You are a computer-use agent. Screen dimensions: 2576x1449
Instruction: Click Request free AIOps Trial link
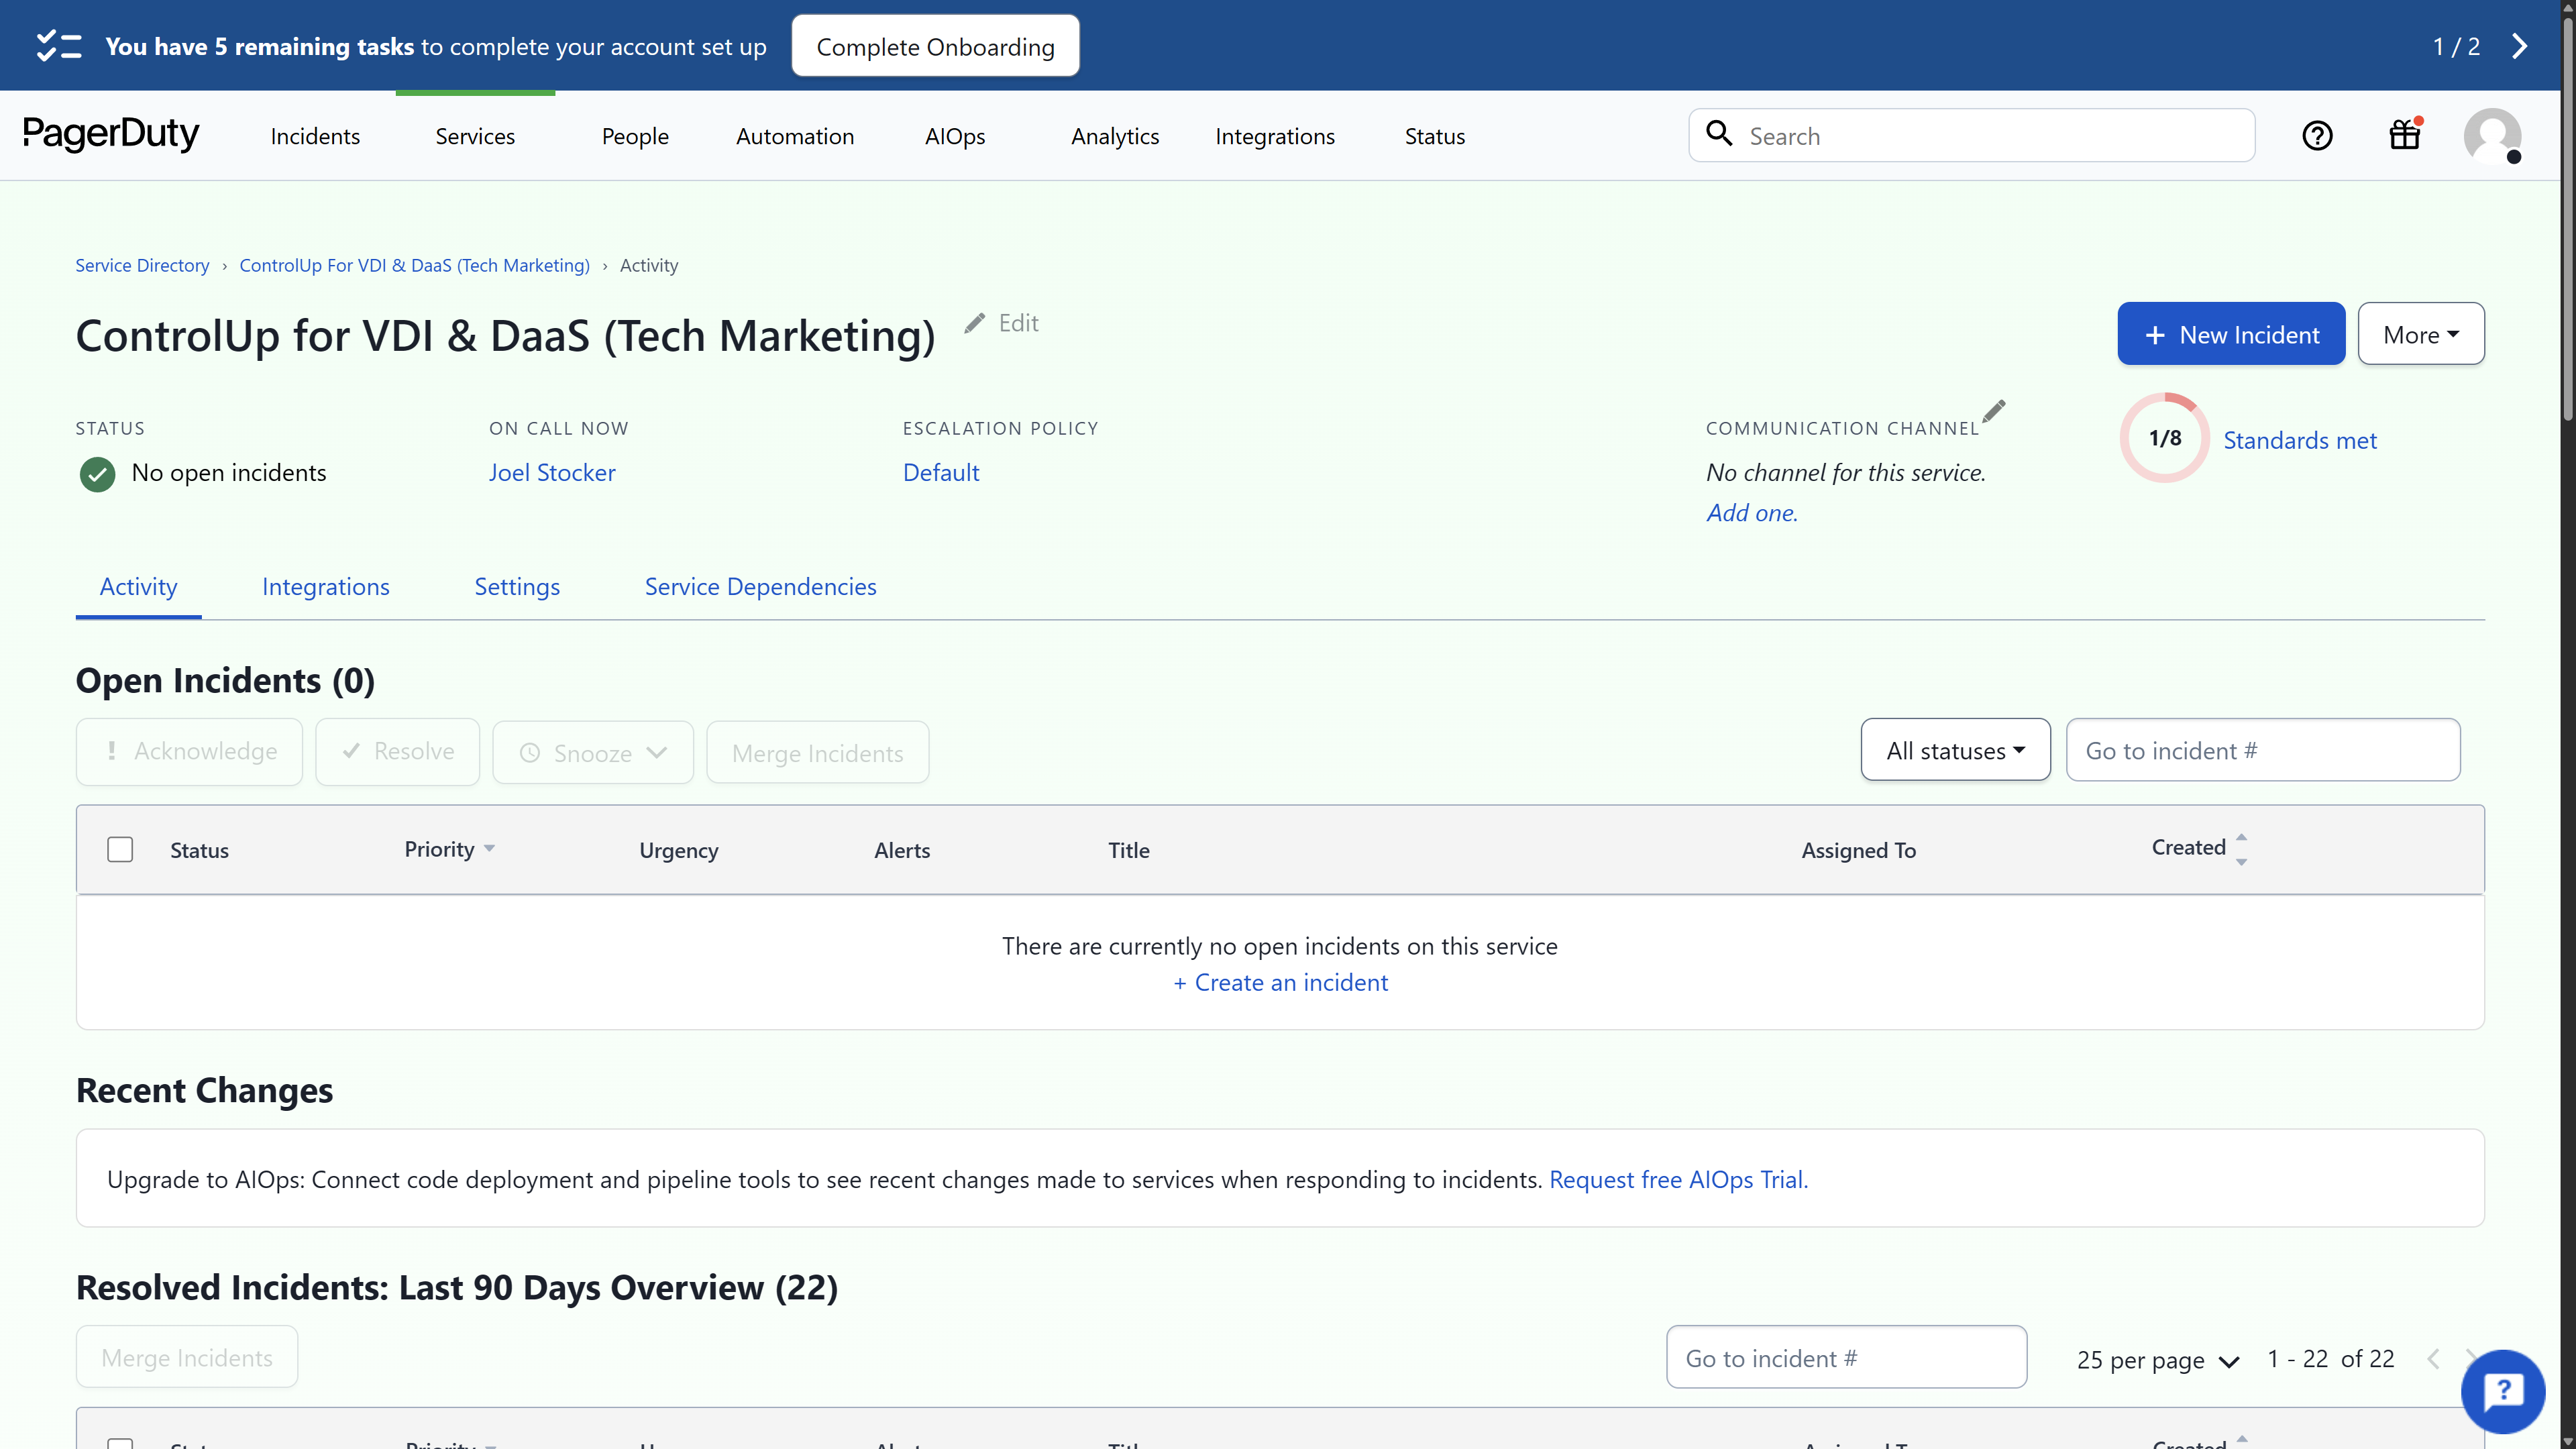1678,1179
